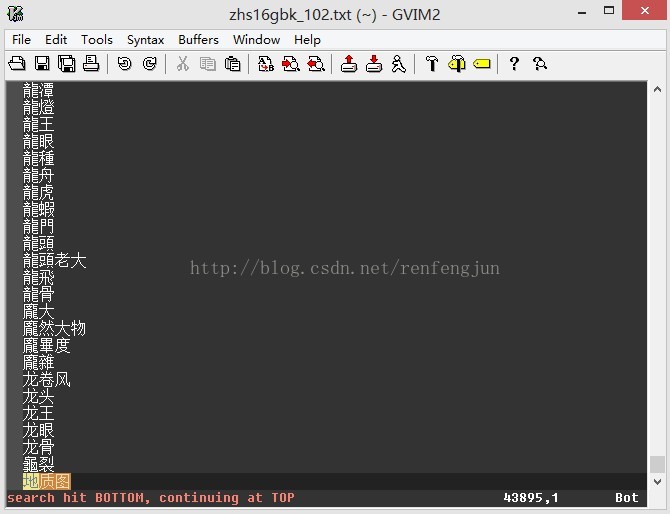The image size is (670, 514).
Task: Click the Paste clipboard icon
Action: pos(232,64)
